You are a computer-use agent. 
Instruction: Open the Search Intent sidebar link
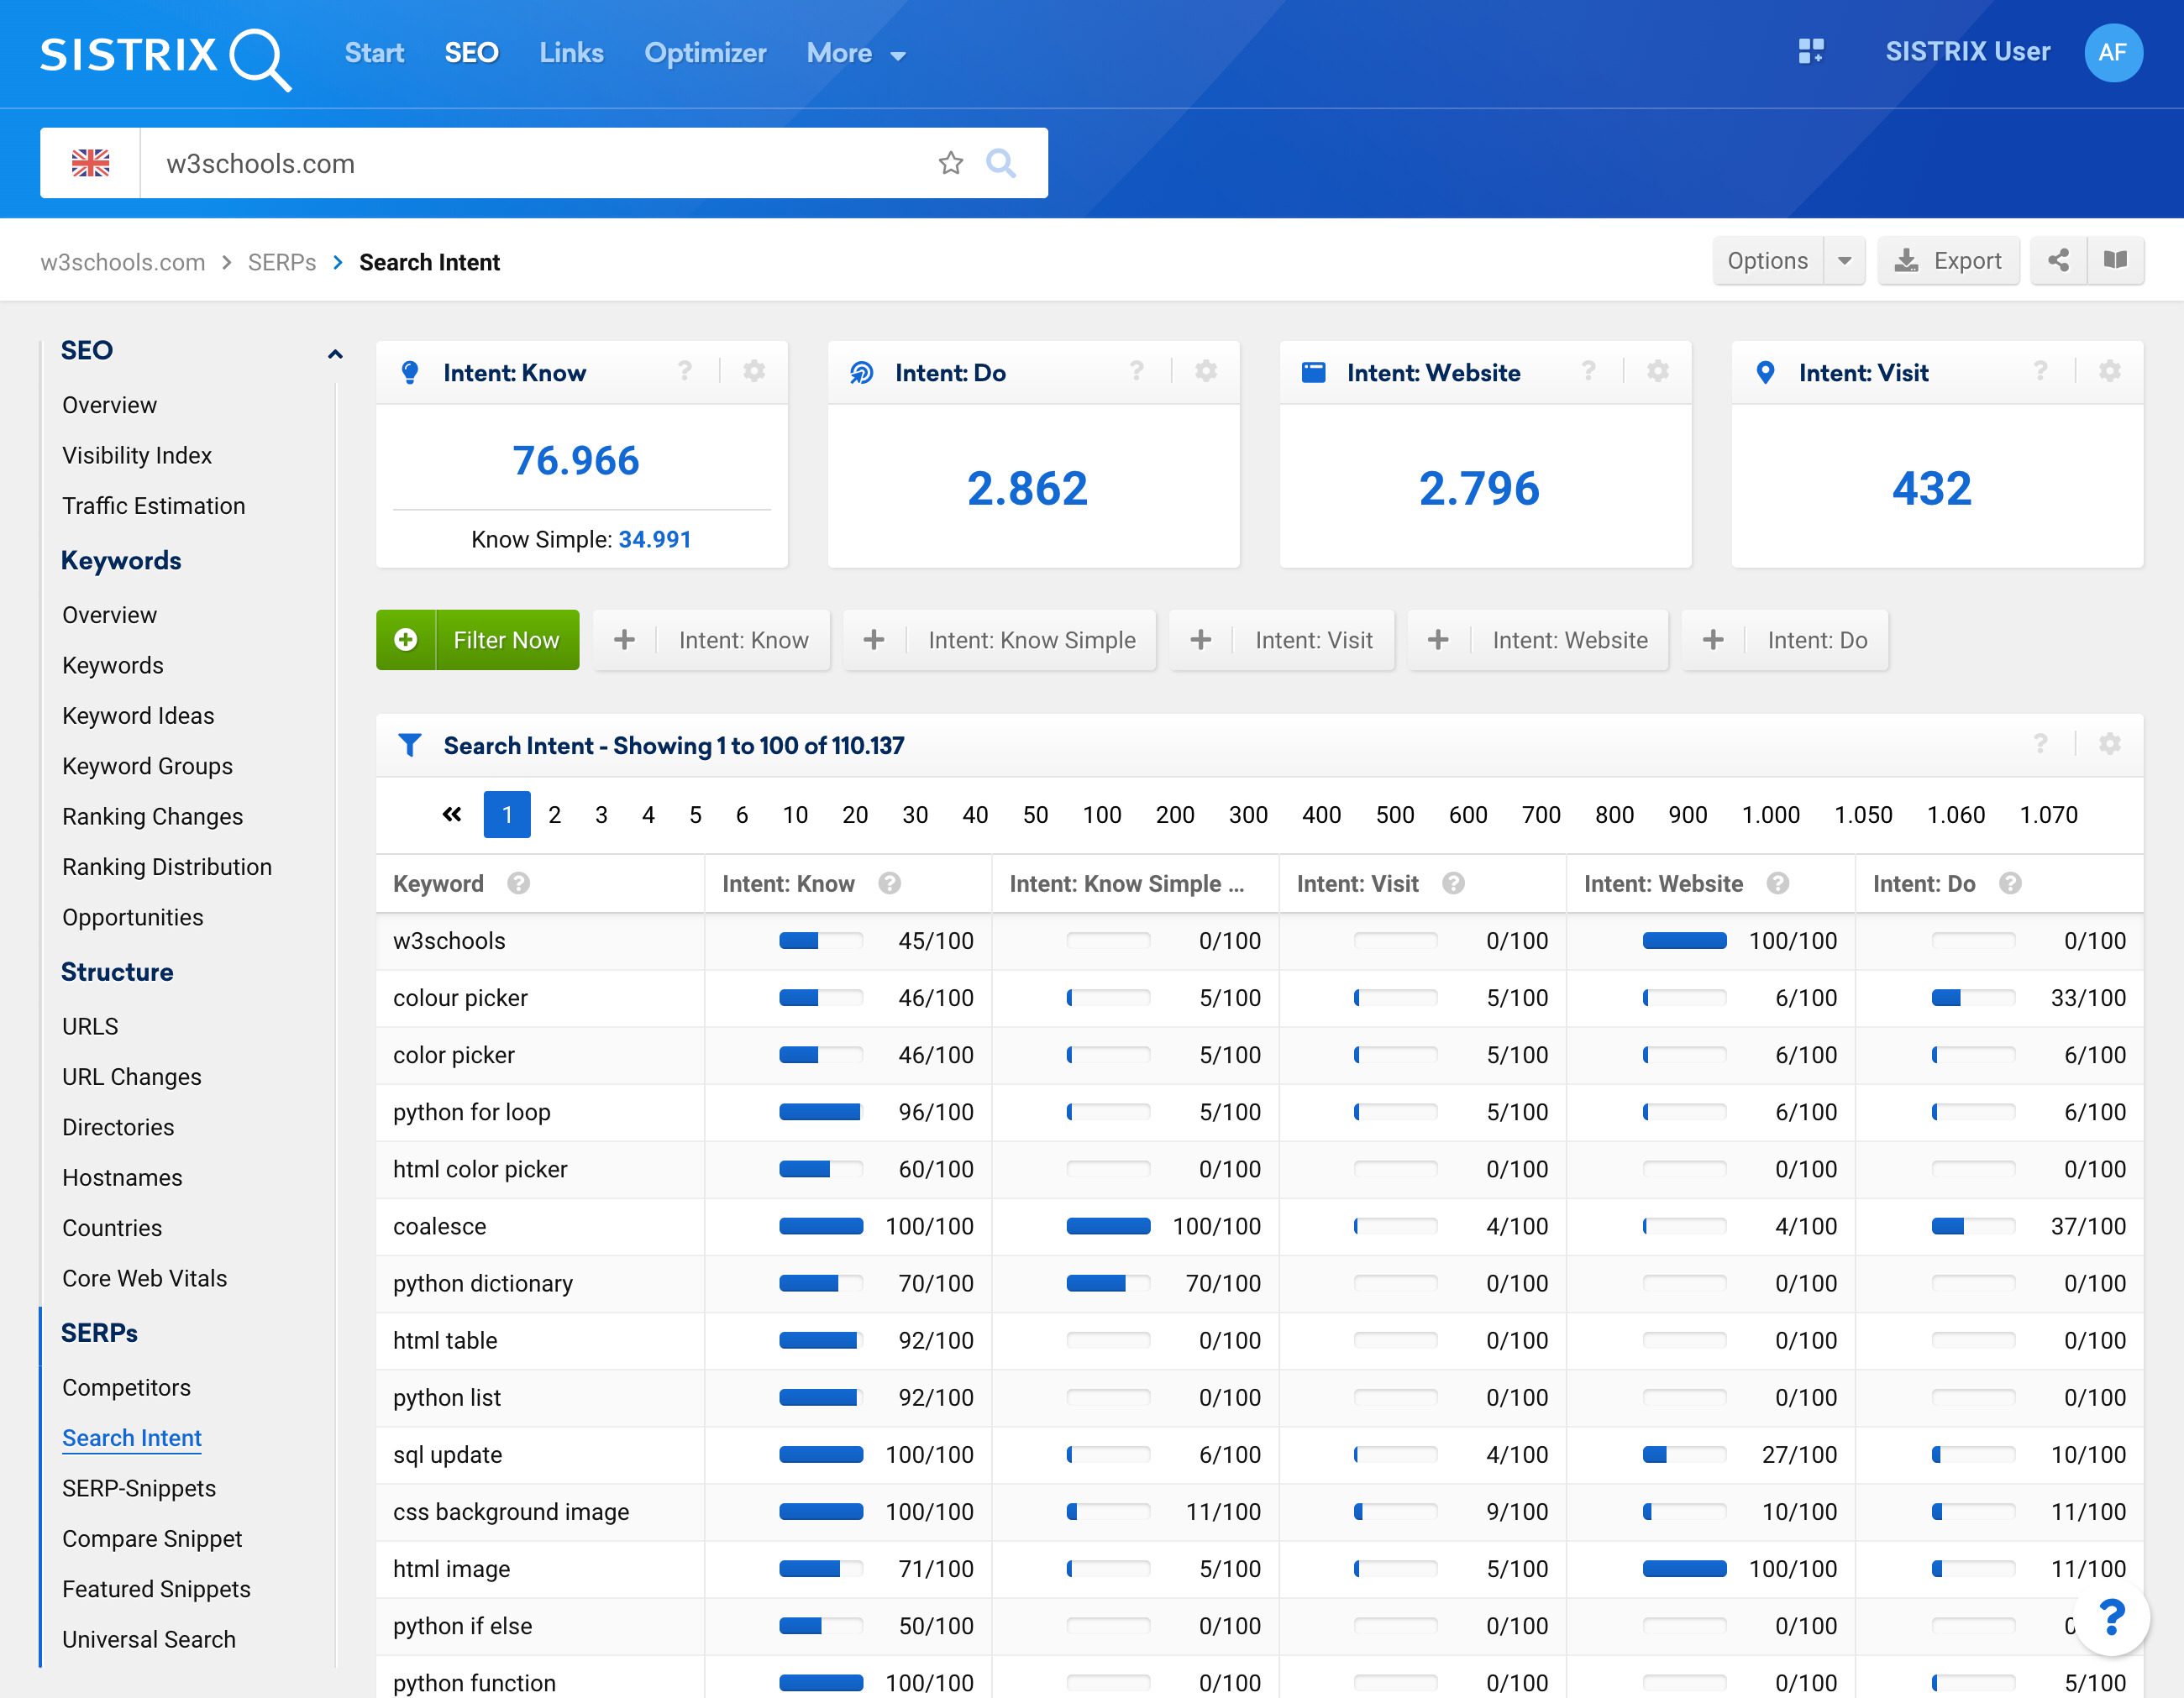[132, 1438]
